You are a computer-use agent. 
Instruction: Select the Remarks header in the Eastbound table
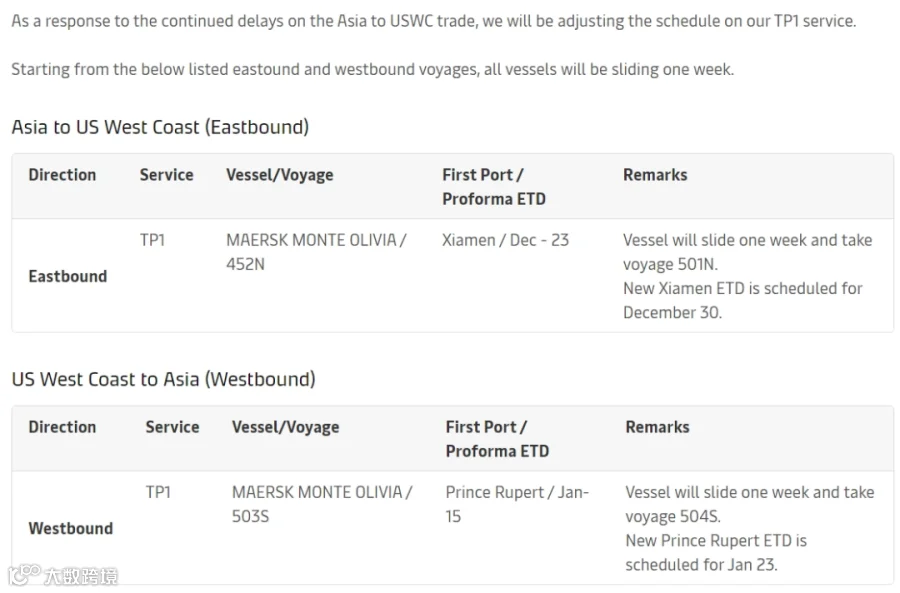pyautogui.click(x=654, y=175)
